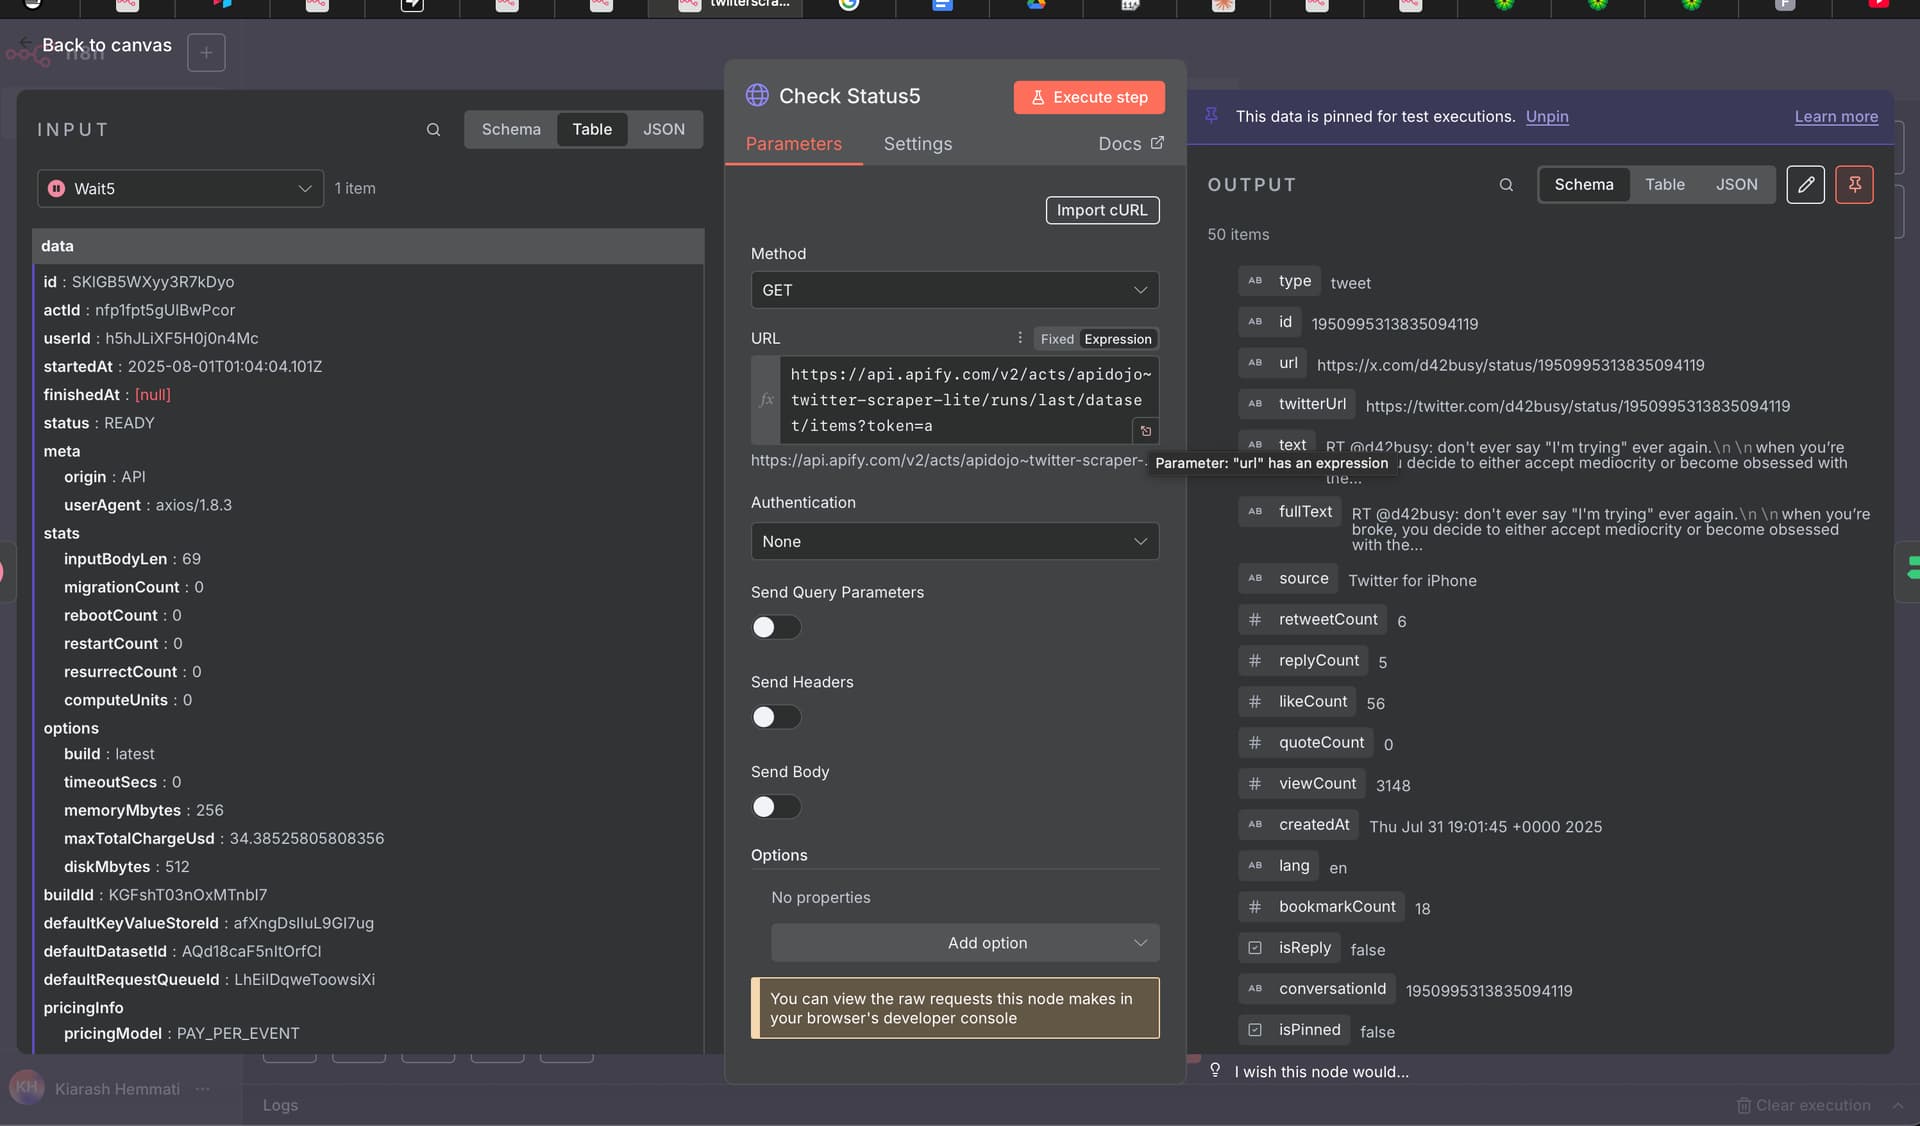Viewport: 1920px width, 1126px height.
Task: Switch INPUT view to Schema
Action: point(510,130)
